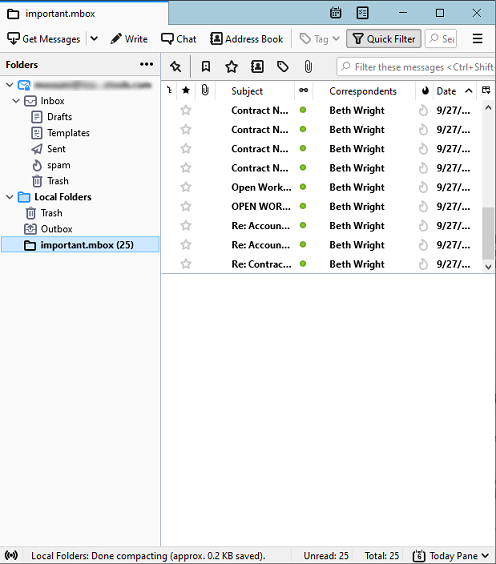Sort by Correspondents column
The height and width of the screenshot is (564, 496).
click(x=363, y=91)
